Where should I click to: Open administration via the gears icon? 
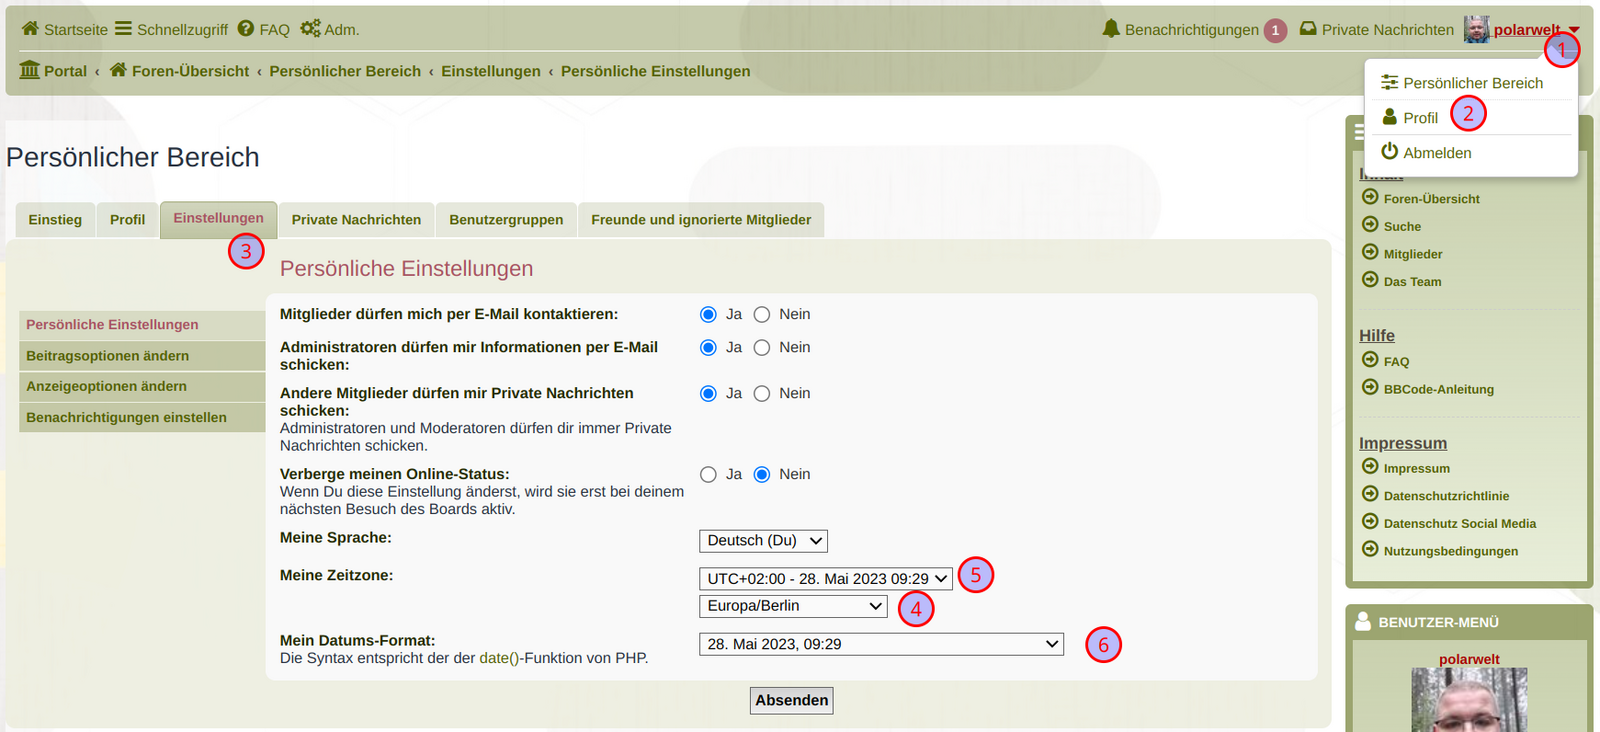pyautogui.click(x=310, y=29)
